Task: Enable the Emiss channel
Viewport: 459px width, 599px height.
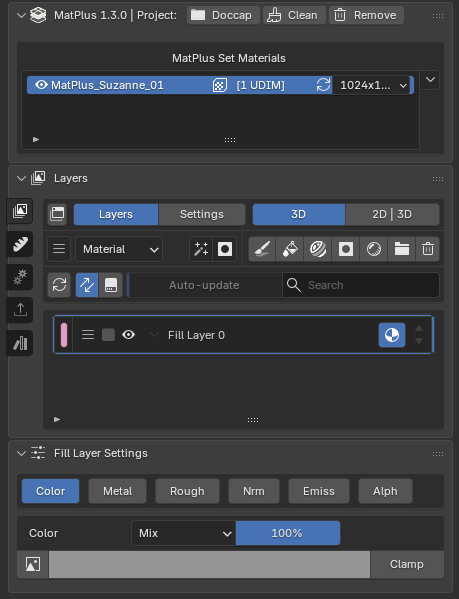Action: pos(319,491)
